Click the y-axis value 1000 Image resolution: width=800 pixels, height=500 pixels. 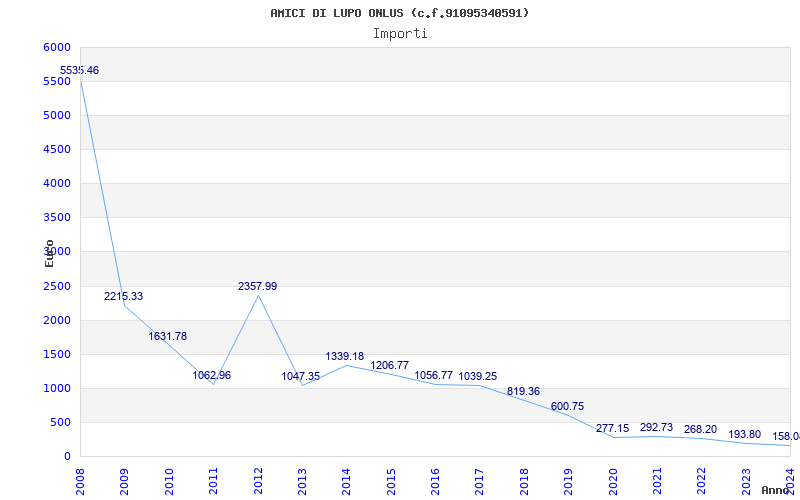pyautogui.click(x=57, y=388)
